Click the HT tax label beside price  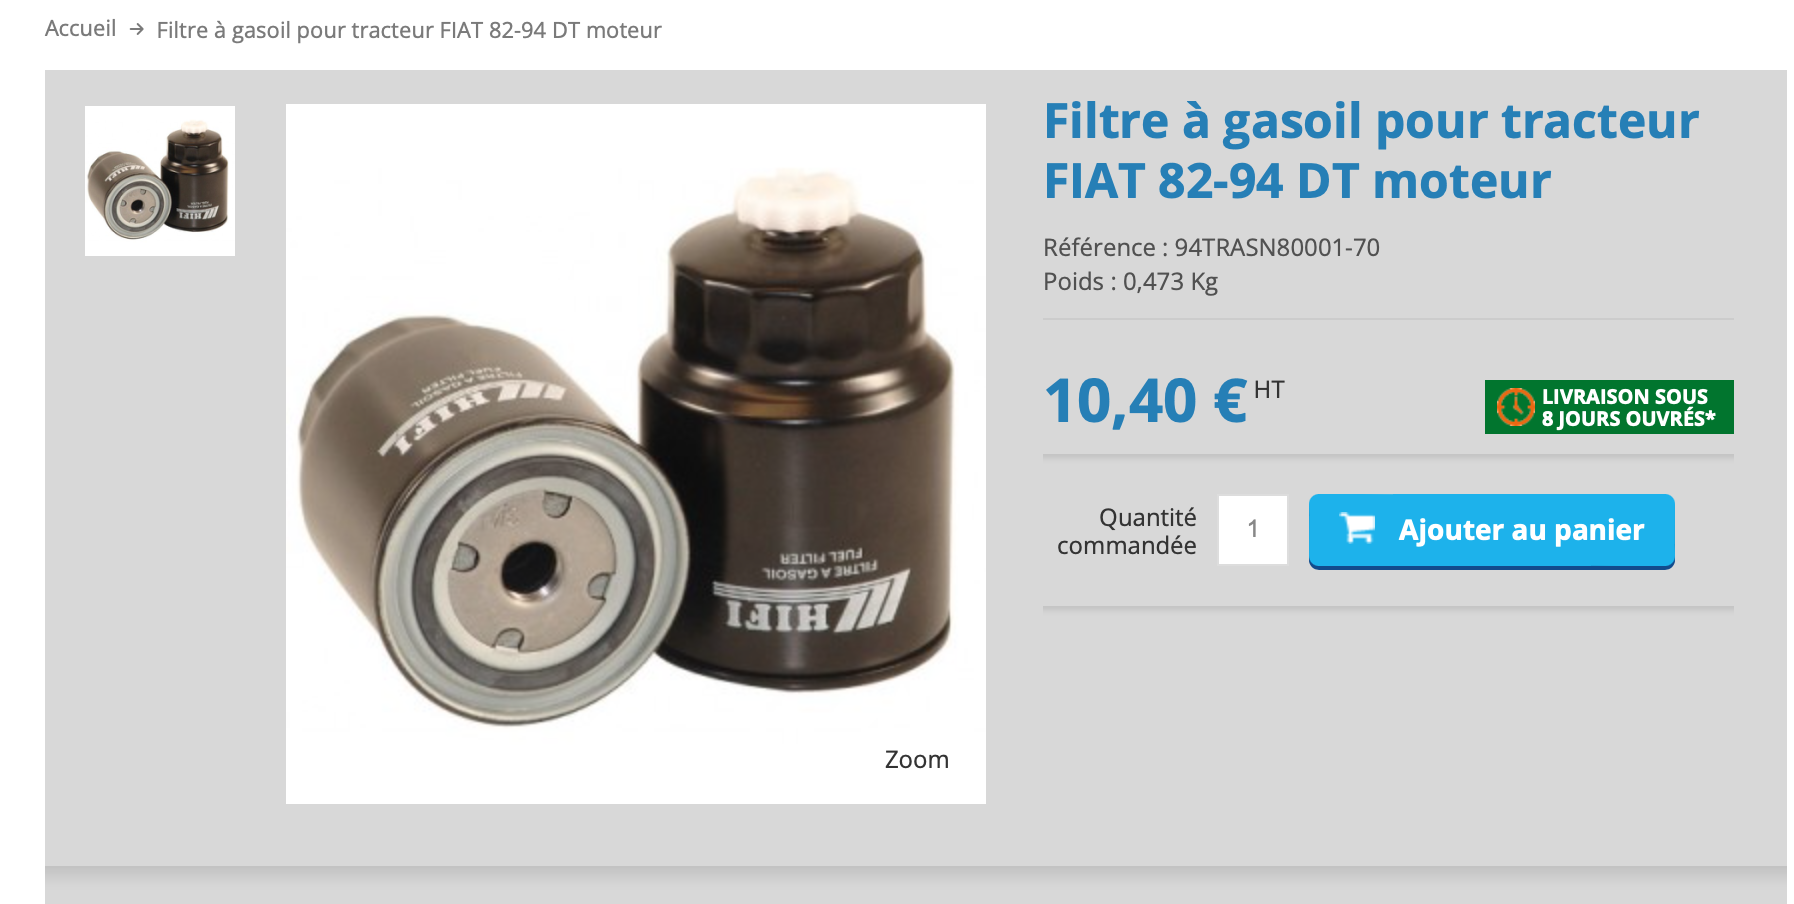1269,390
